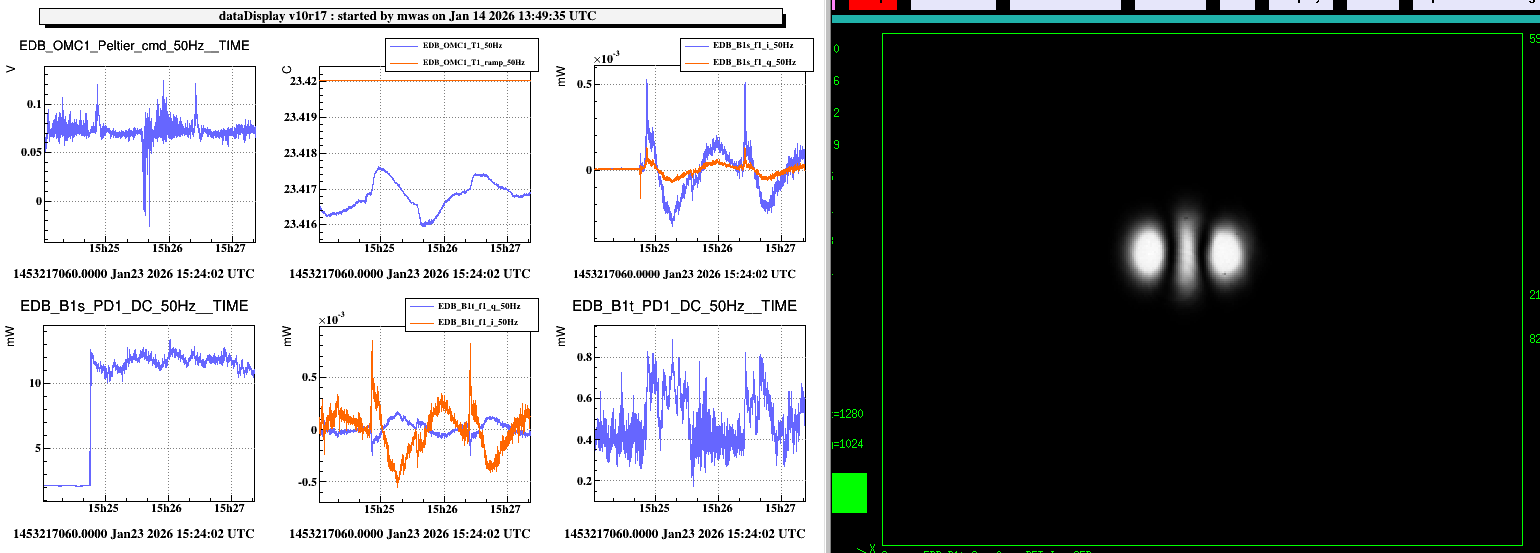The image size is (1540, 553).
Task: Select the dataDisplay v10r17 title banner
Action: click(410, 16)
